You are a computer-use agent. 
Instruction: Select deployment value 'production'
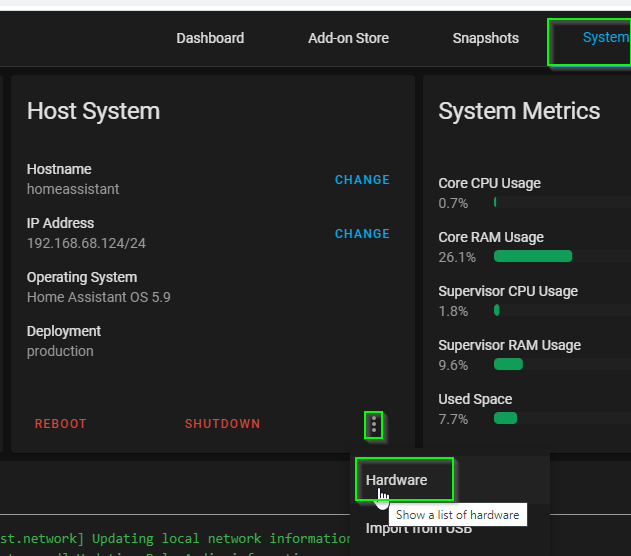point(60,351)
